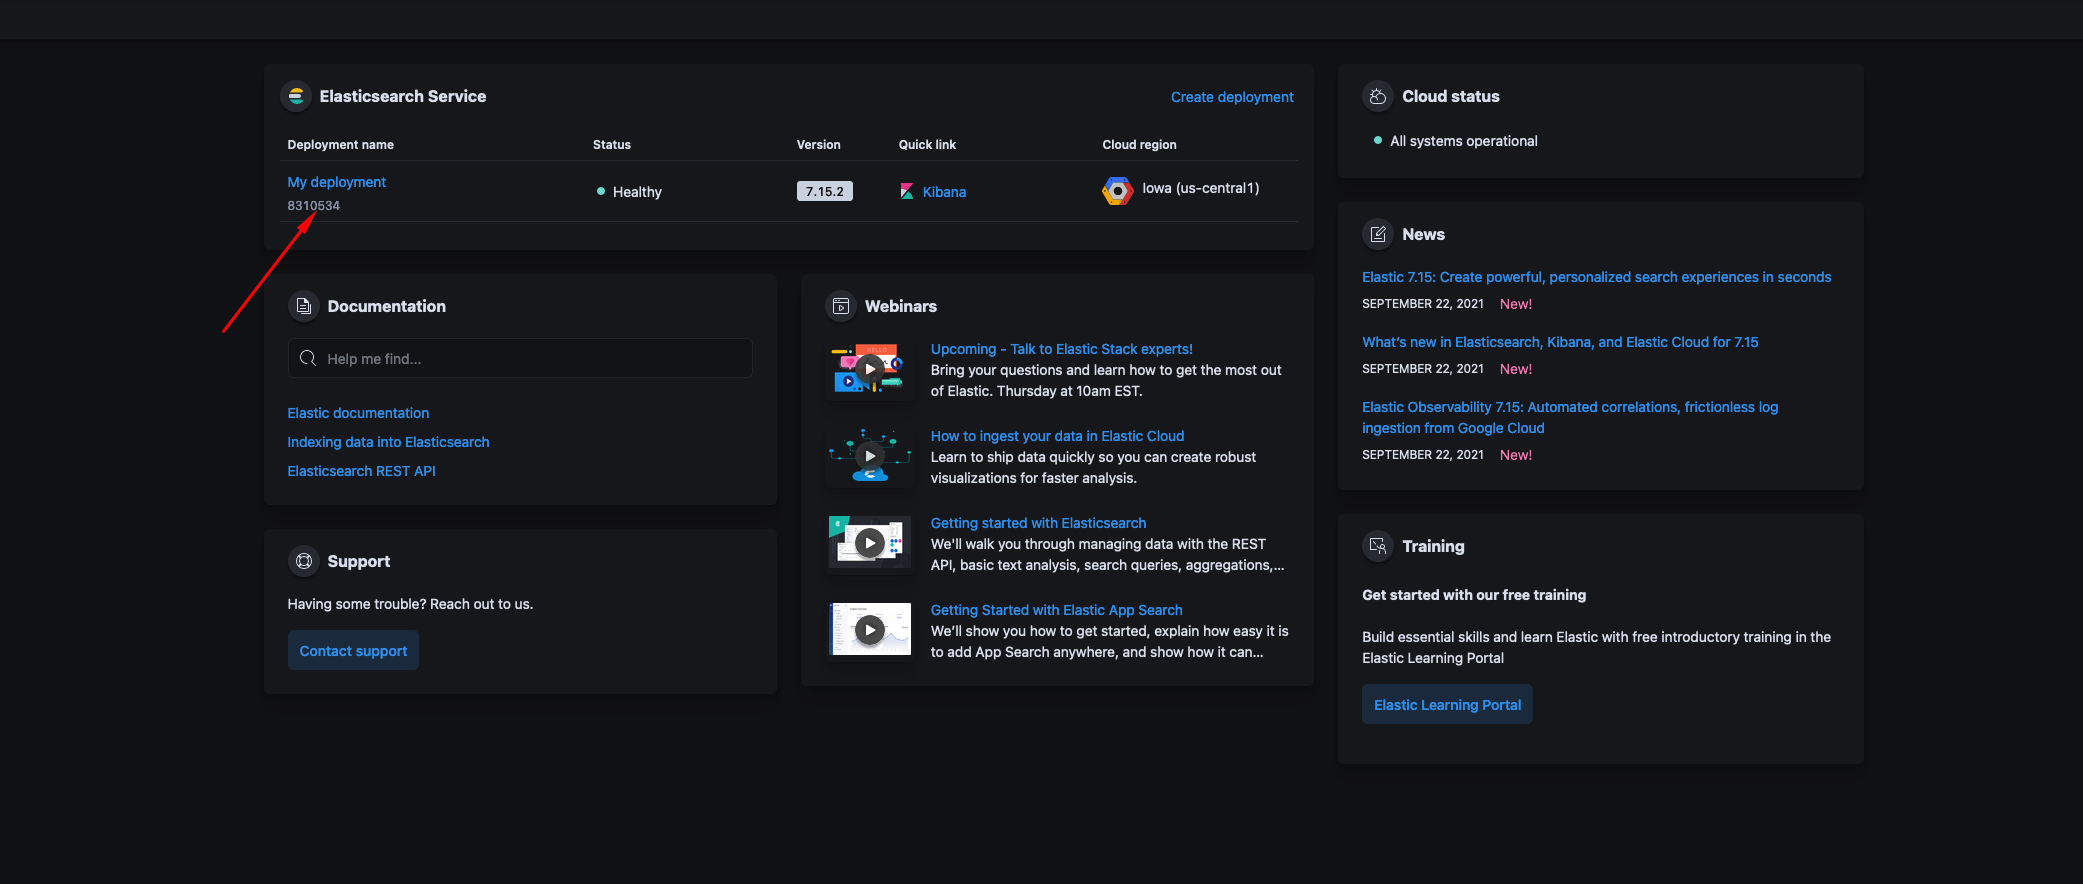The width and height of the screenshot is (2083, 884).
Task: Play the ingest your data webinar video
Action: tap(870, 456)
